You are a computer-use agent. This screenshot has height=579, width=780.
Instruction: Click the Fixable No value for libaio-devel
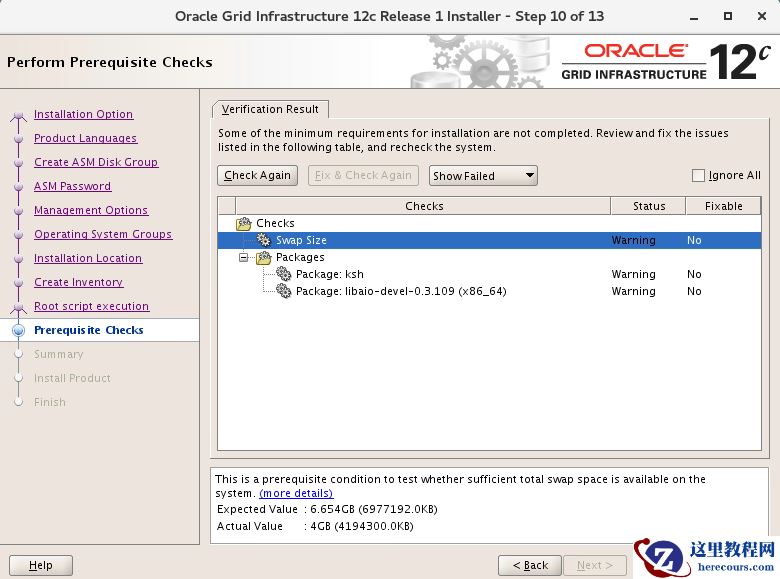click(694, 291)
